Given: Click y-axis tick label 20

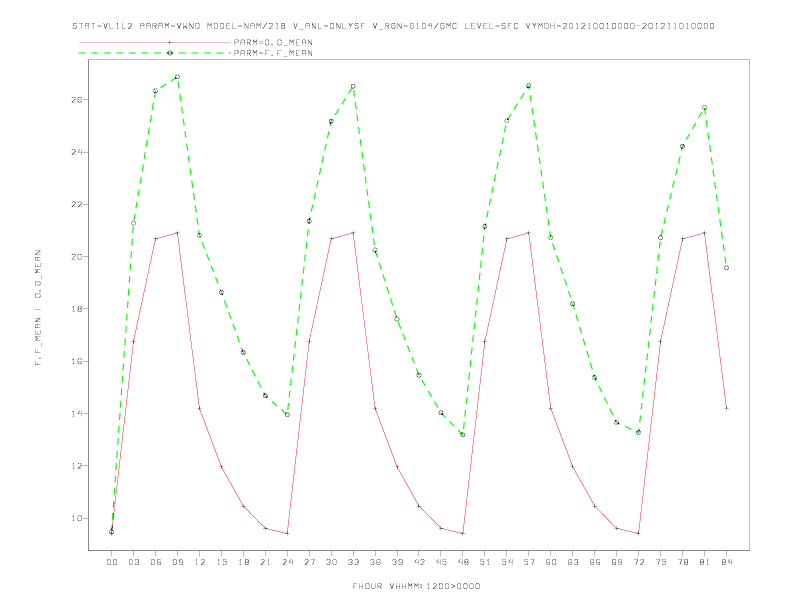Looking at the screenshot, I should point(76,257).
